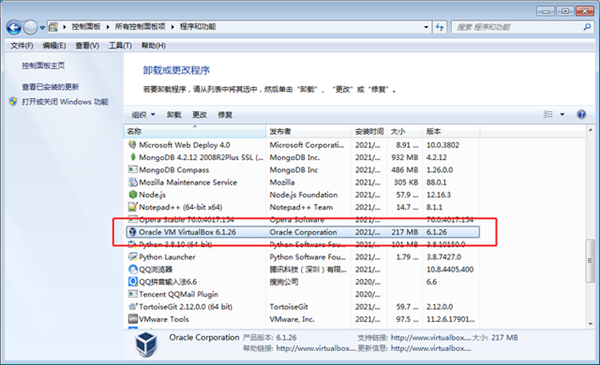
Task: Sort by the 大小 column header
Action: click(404, 132)
